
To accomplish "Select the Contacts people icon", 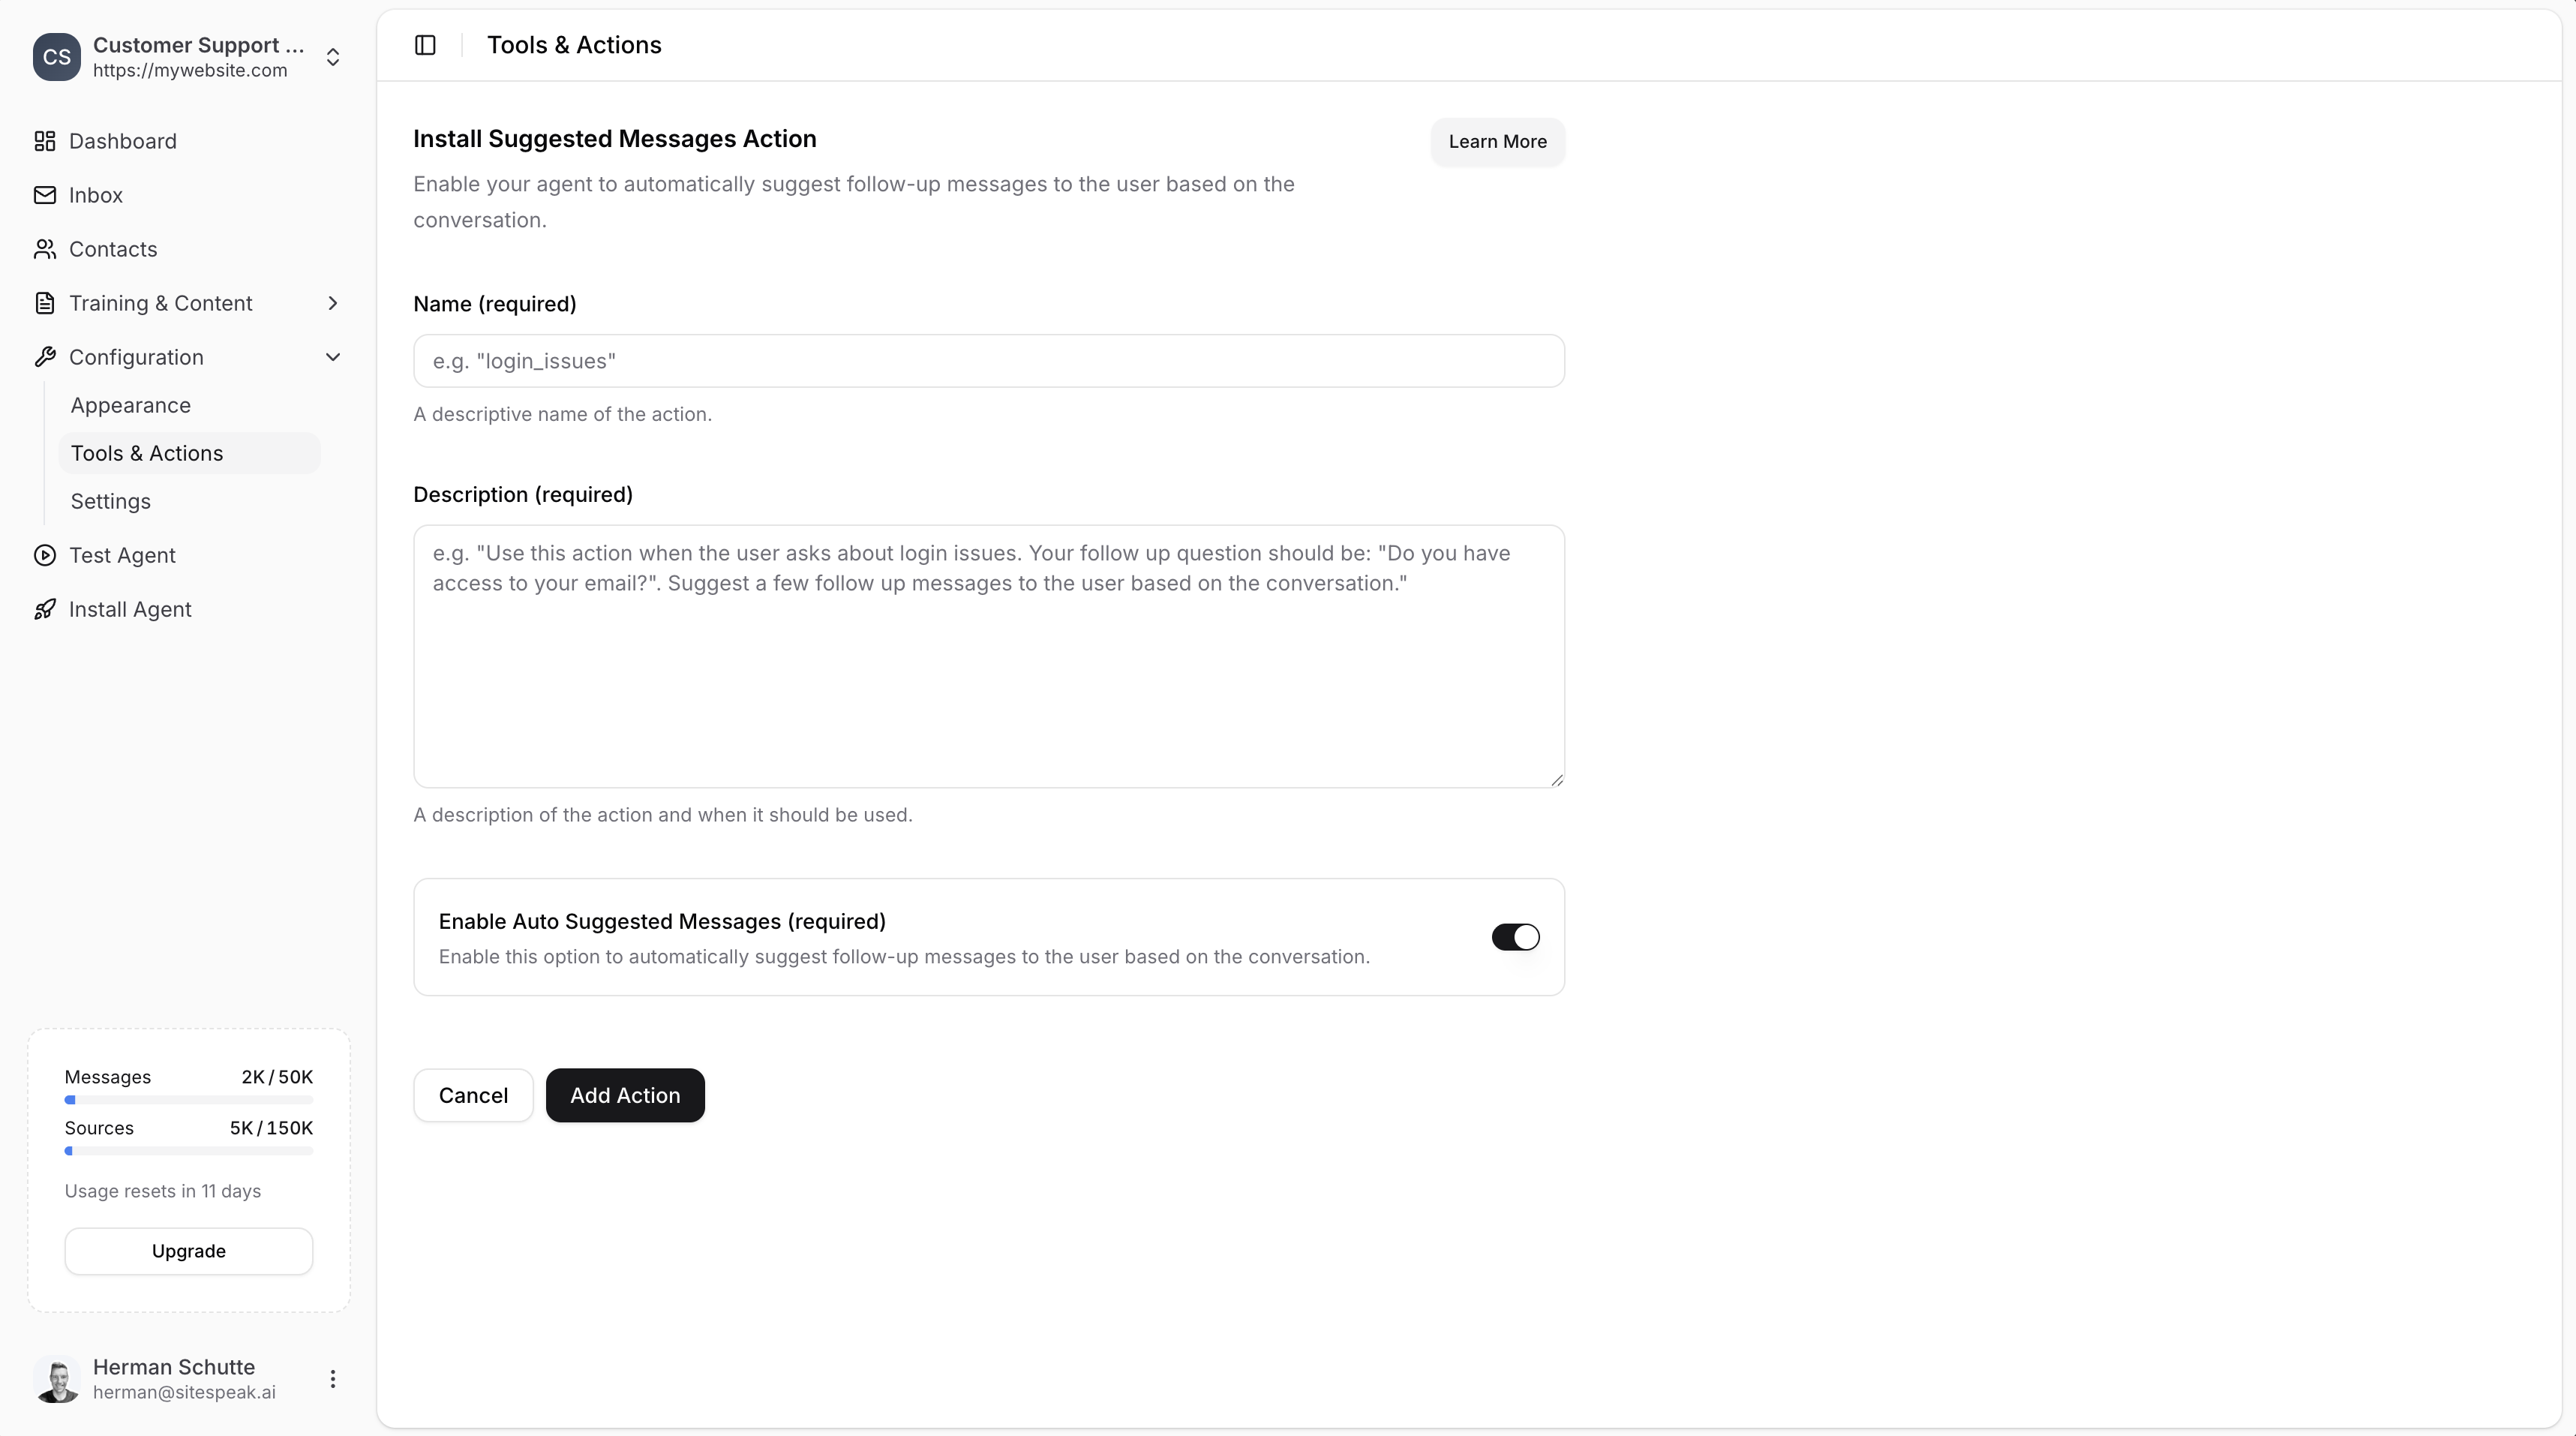I will coord(45,249).
